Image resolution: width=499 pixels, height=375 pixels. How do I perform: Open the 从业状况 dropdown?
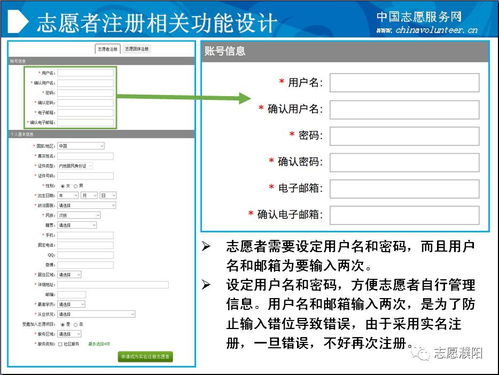[96, 314]
